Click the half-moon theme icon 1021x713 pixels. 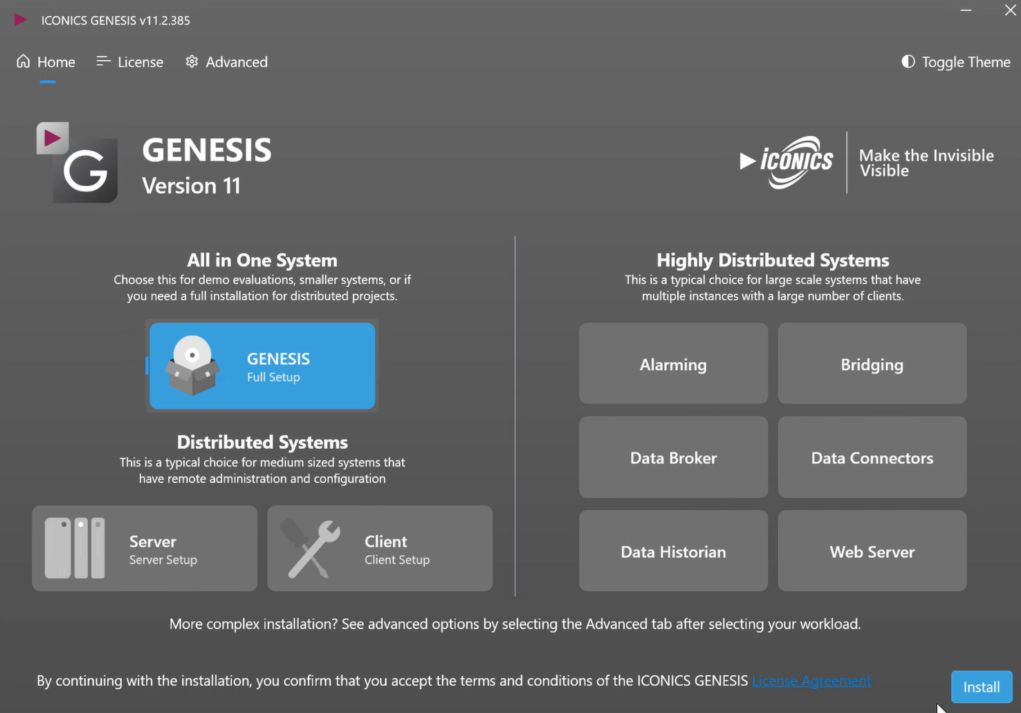pyautogui.click(x=908, y=61)
